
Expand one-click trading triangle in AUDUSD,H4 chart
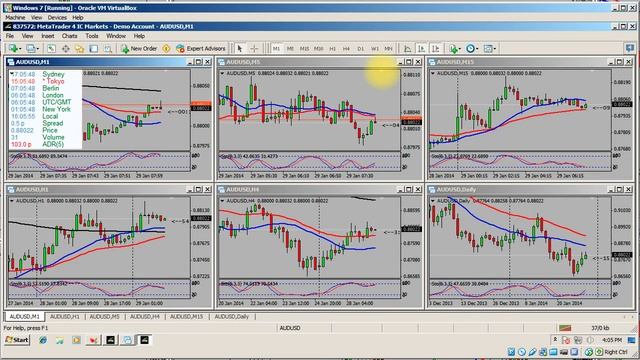[x=222, y=201]
